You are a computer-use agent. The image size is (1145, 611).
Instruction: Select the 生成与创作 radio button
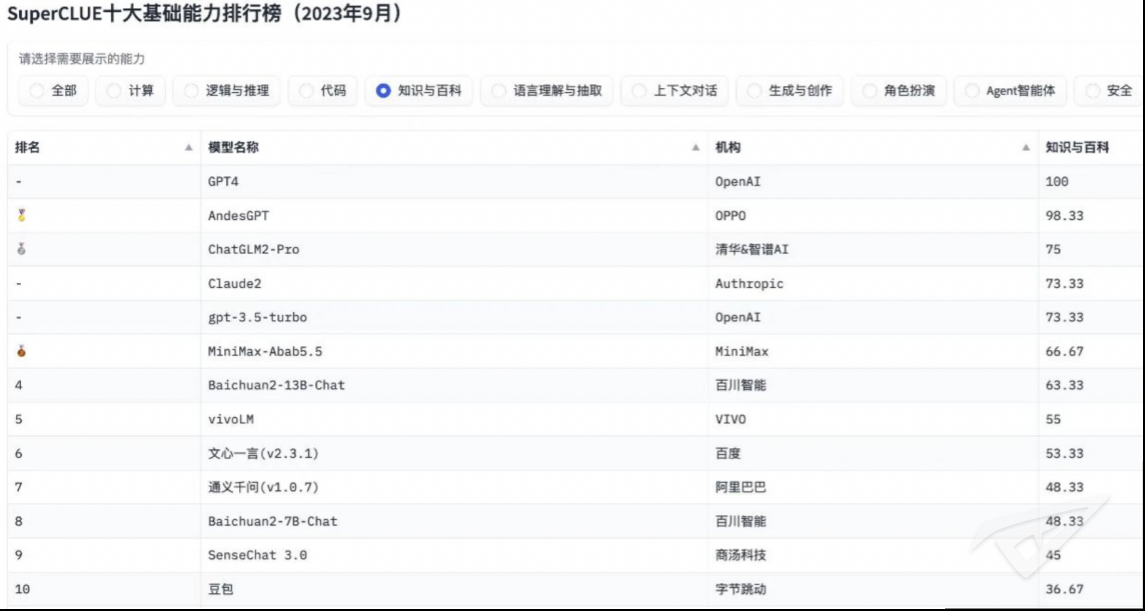click(754, 91)
